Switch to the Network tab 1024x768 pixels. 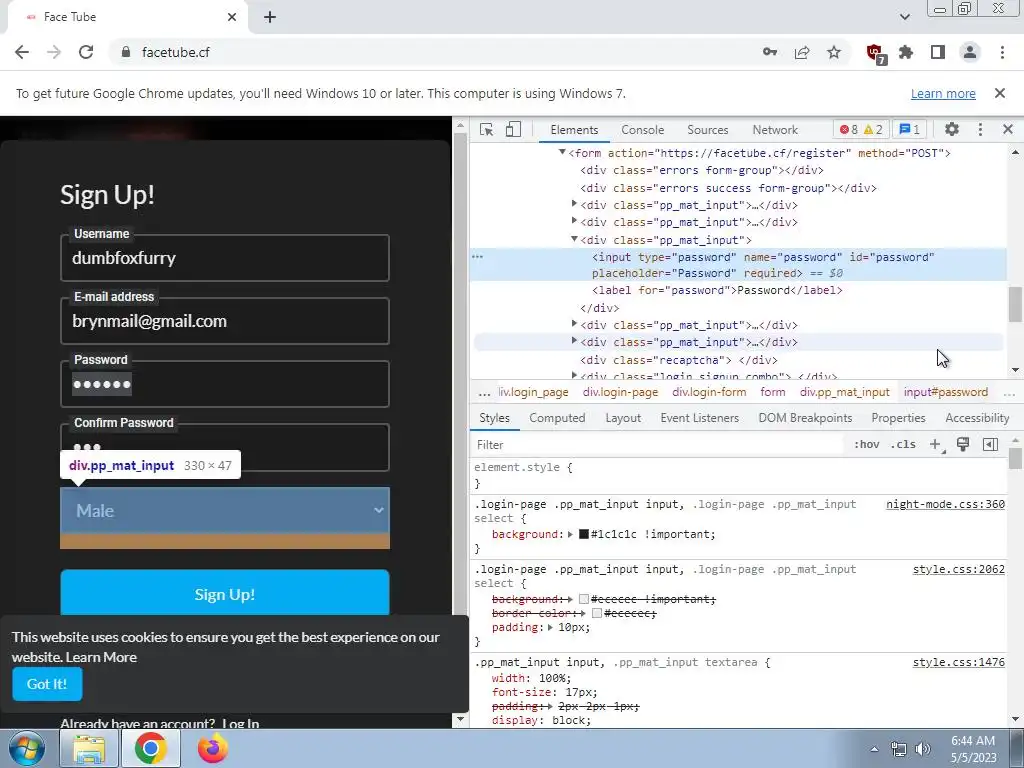(775, 130)
